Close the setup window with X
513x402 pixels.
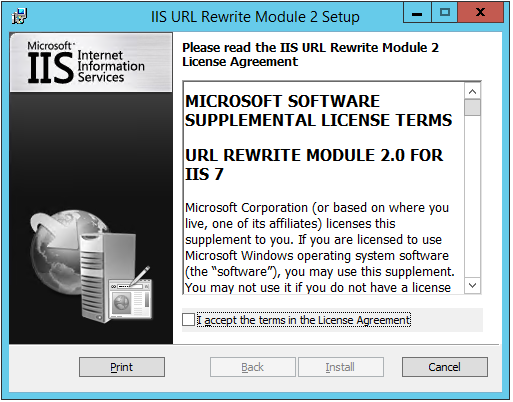[480, 13]
